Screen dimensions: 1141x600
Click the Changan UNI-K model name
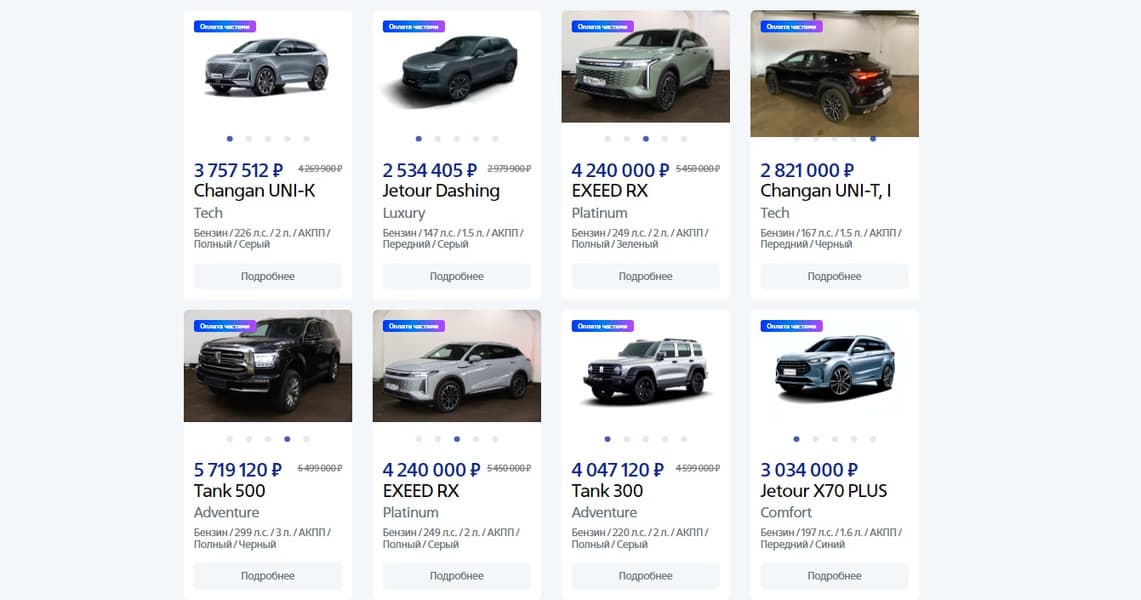[x=254, y=191]
